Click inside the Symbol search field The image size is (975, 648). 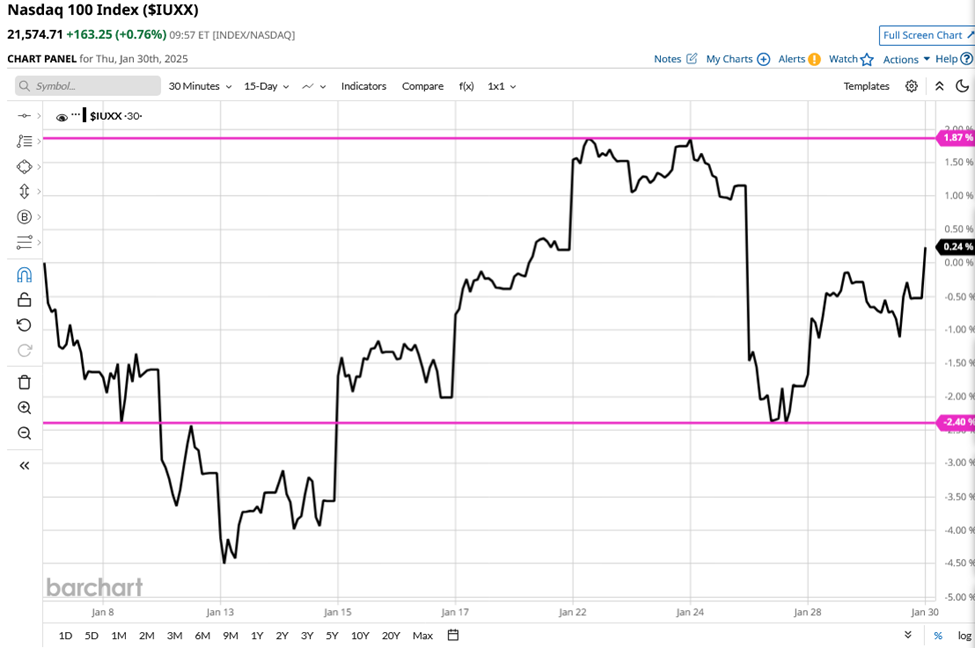click(x=90, y=86)
